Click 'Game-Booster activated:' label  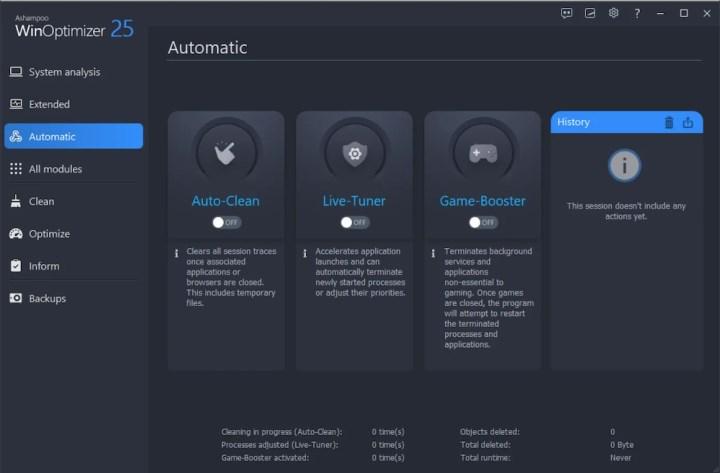tap(265, 457)
